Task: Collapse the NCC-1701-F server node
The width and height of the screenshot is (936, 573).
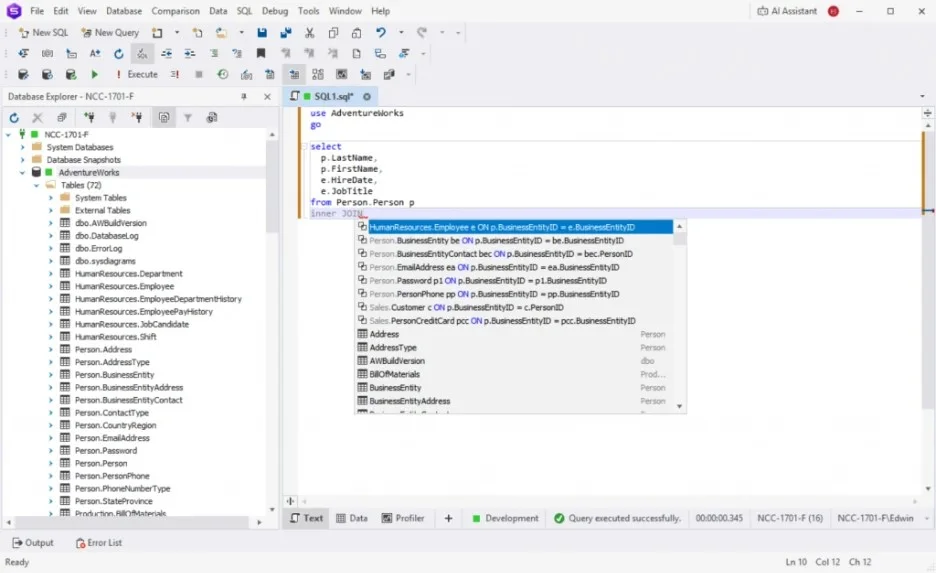Action: pyautogui.click(x=8, y=135)
